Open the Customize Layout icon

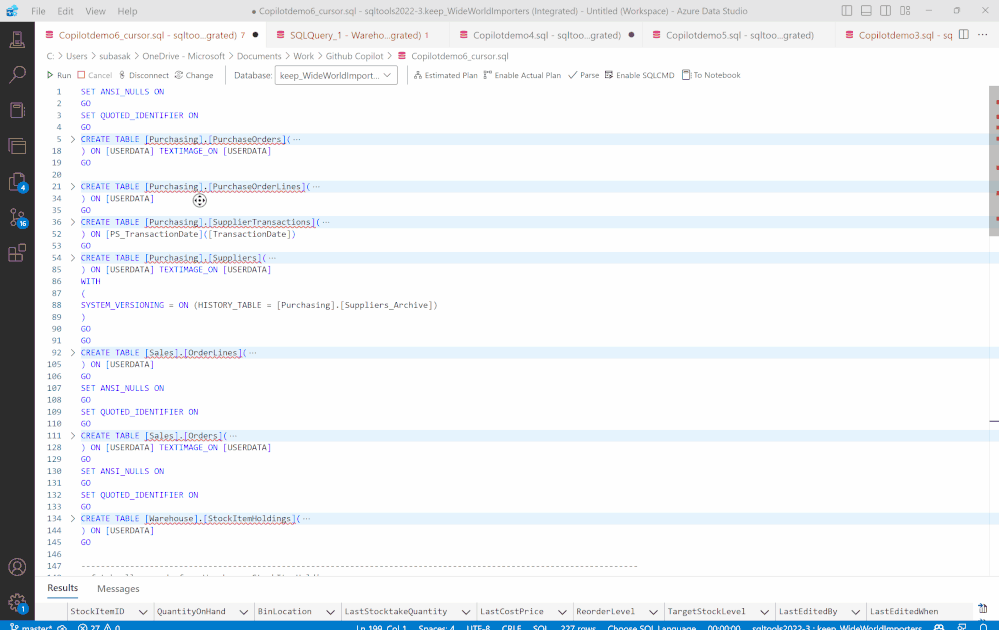[905, 11]
